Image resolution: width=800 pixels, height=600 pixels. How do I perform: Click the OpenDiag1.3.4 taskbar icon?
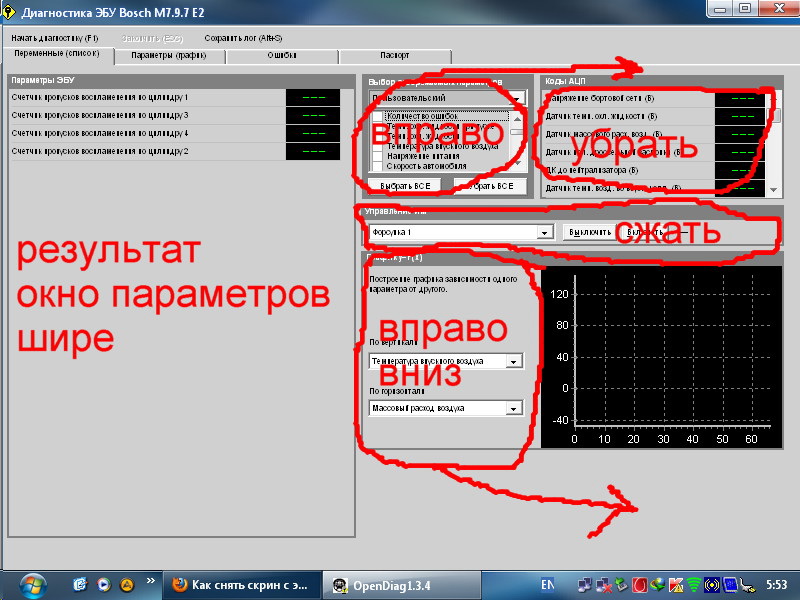pos(340,585)
